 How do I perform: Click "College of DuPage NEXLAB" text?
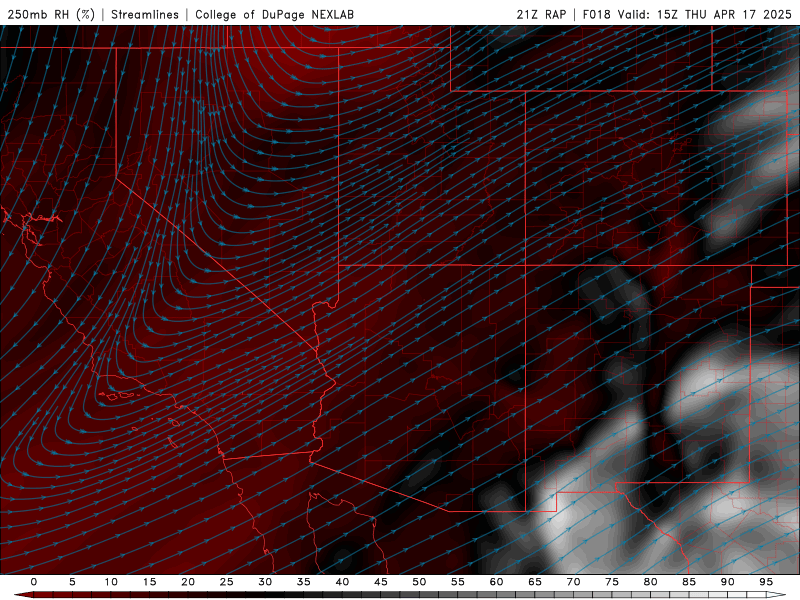[x=274, y=14]
